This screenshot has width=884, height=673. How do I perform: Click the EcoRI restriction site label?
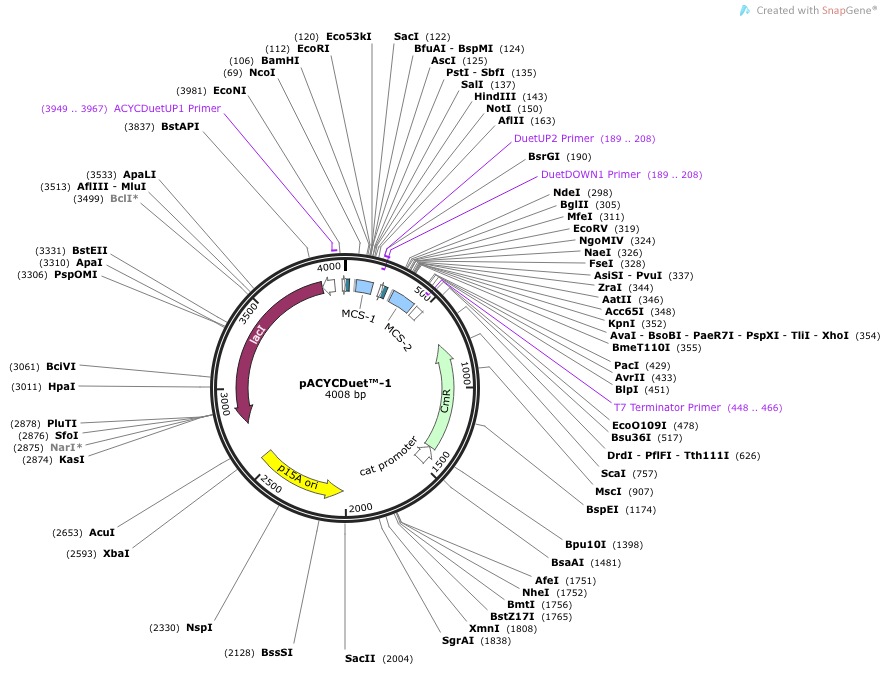[313, 48]
